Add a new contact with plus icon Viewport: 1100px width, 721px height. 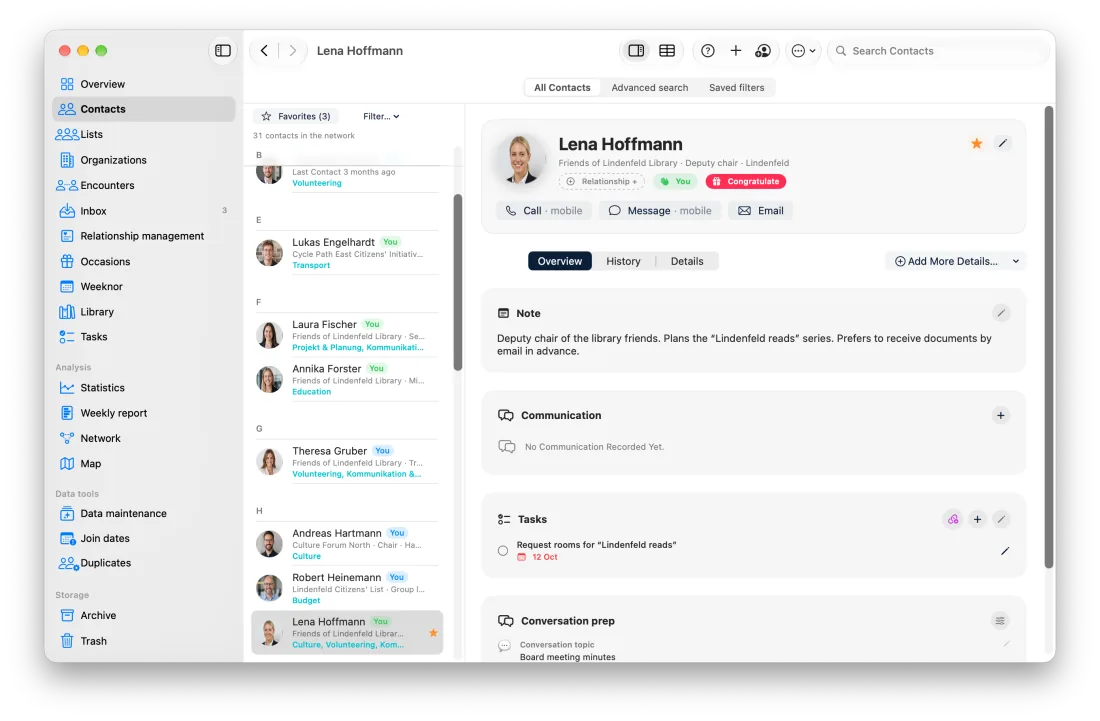(735, 50)
